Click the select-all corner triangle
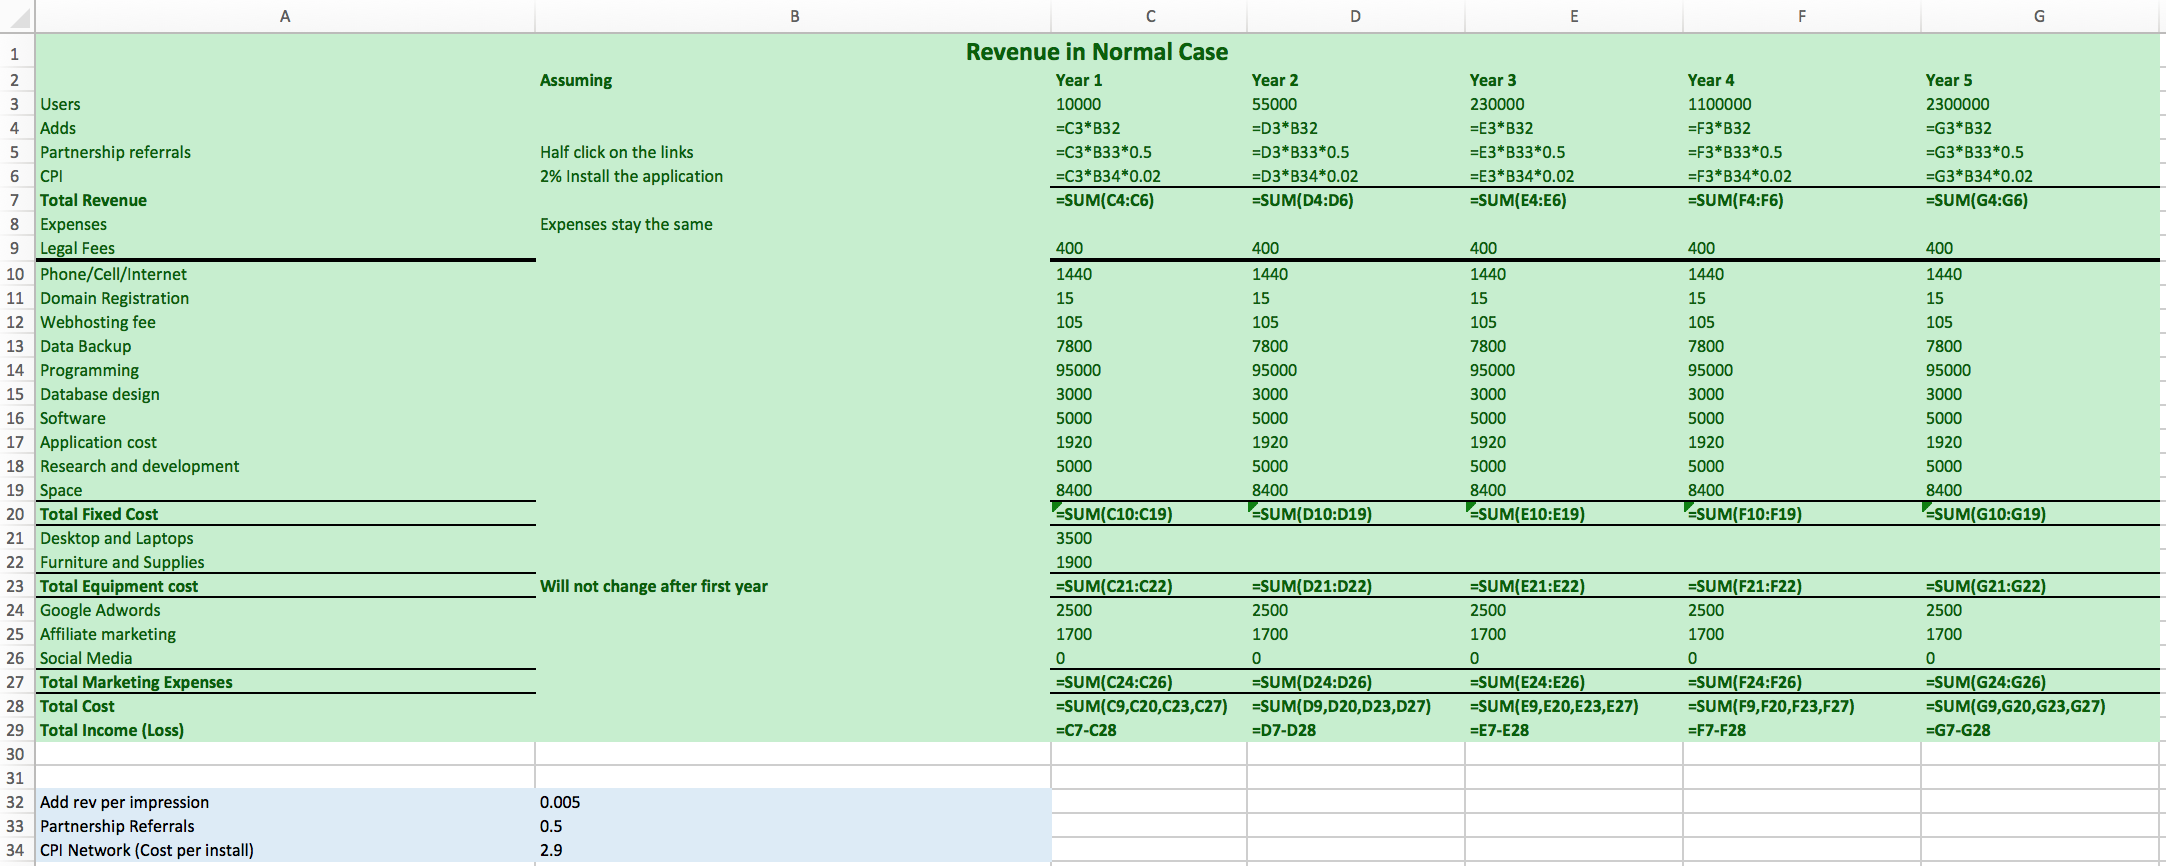Screen dimensions: 2166x866 point(18,17)
